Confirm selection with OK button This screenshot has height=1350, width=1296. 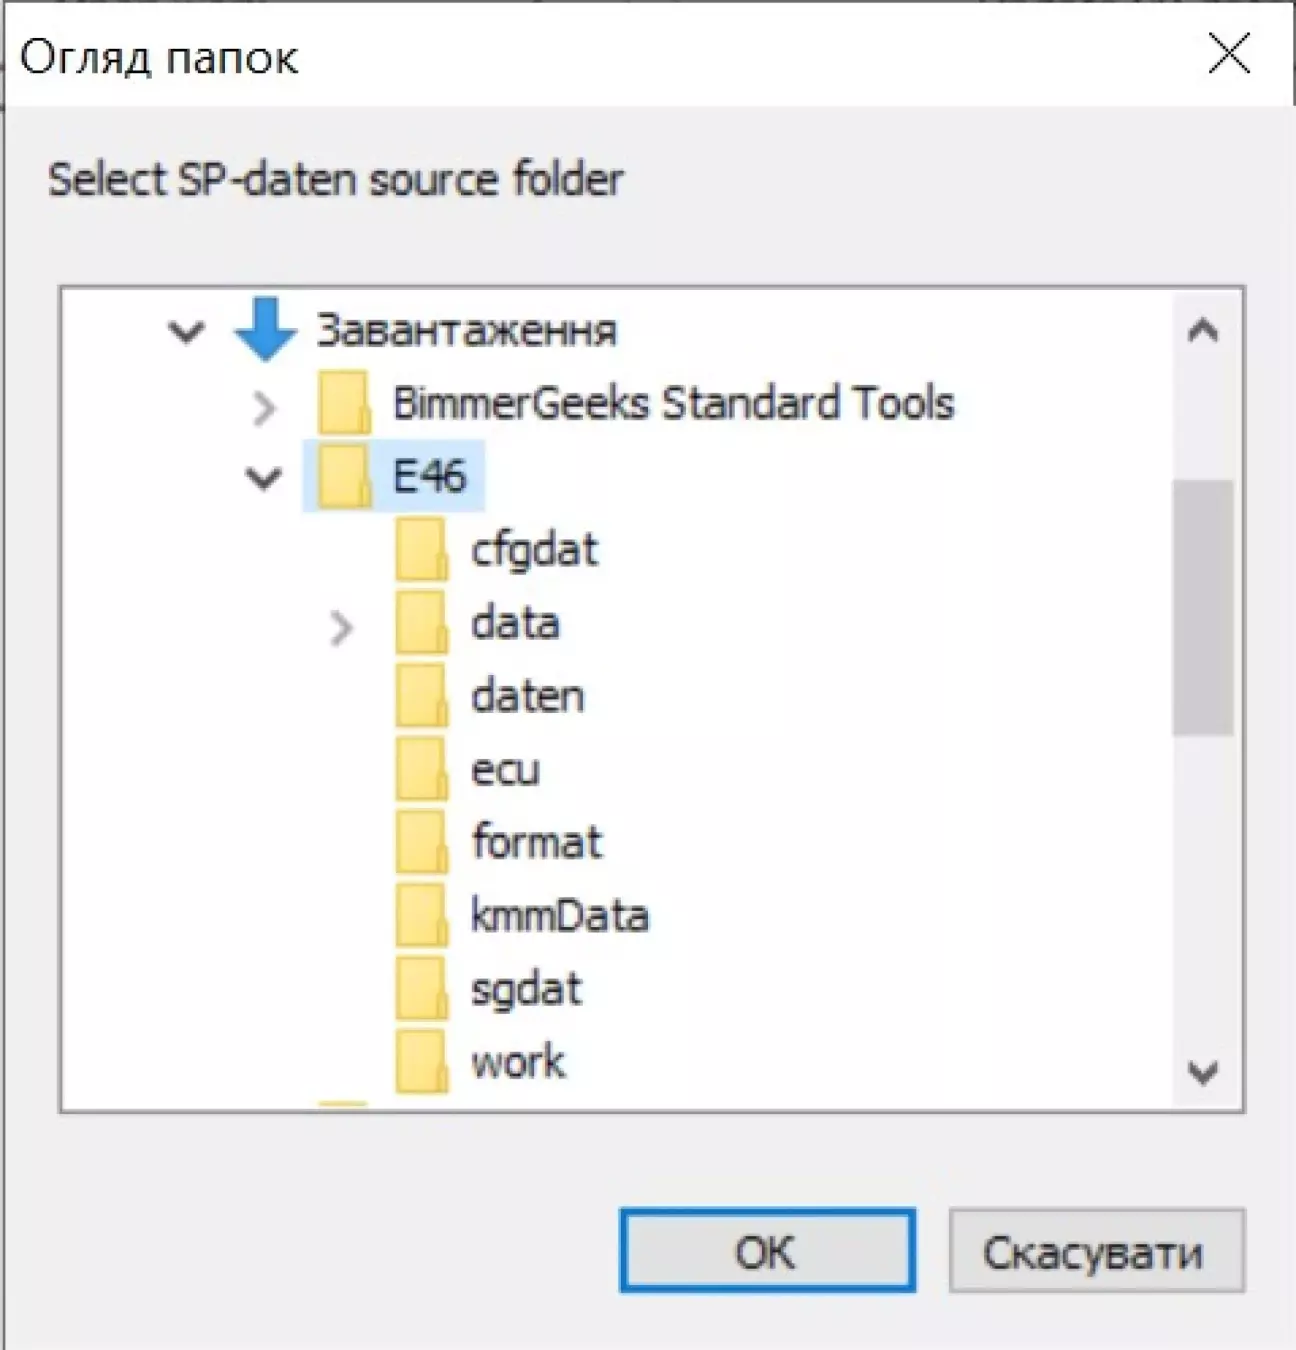(x=767, y=1251)
